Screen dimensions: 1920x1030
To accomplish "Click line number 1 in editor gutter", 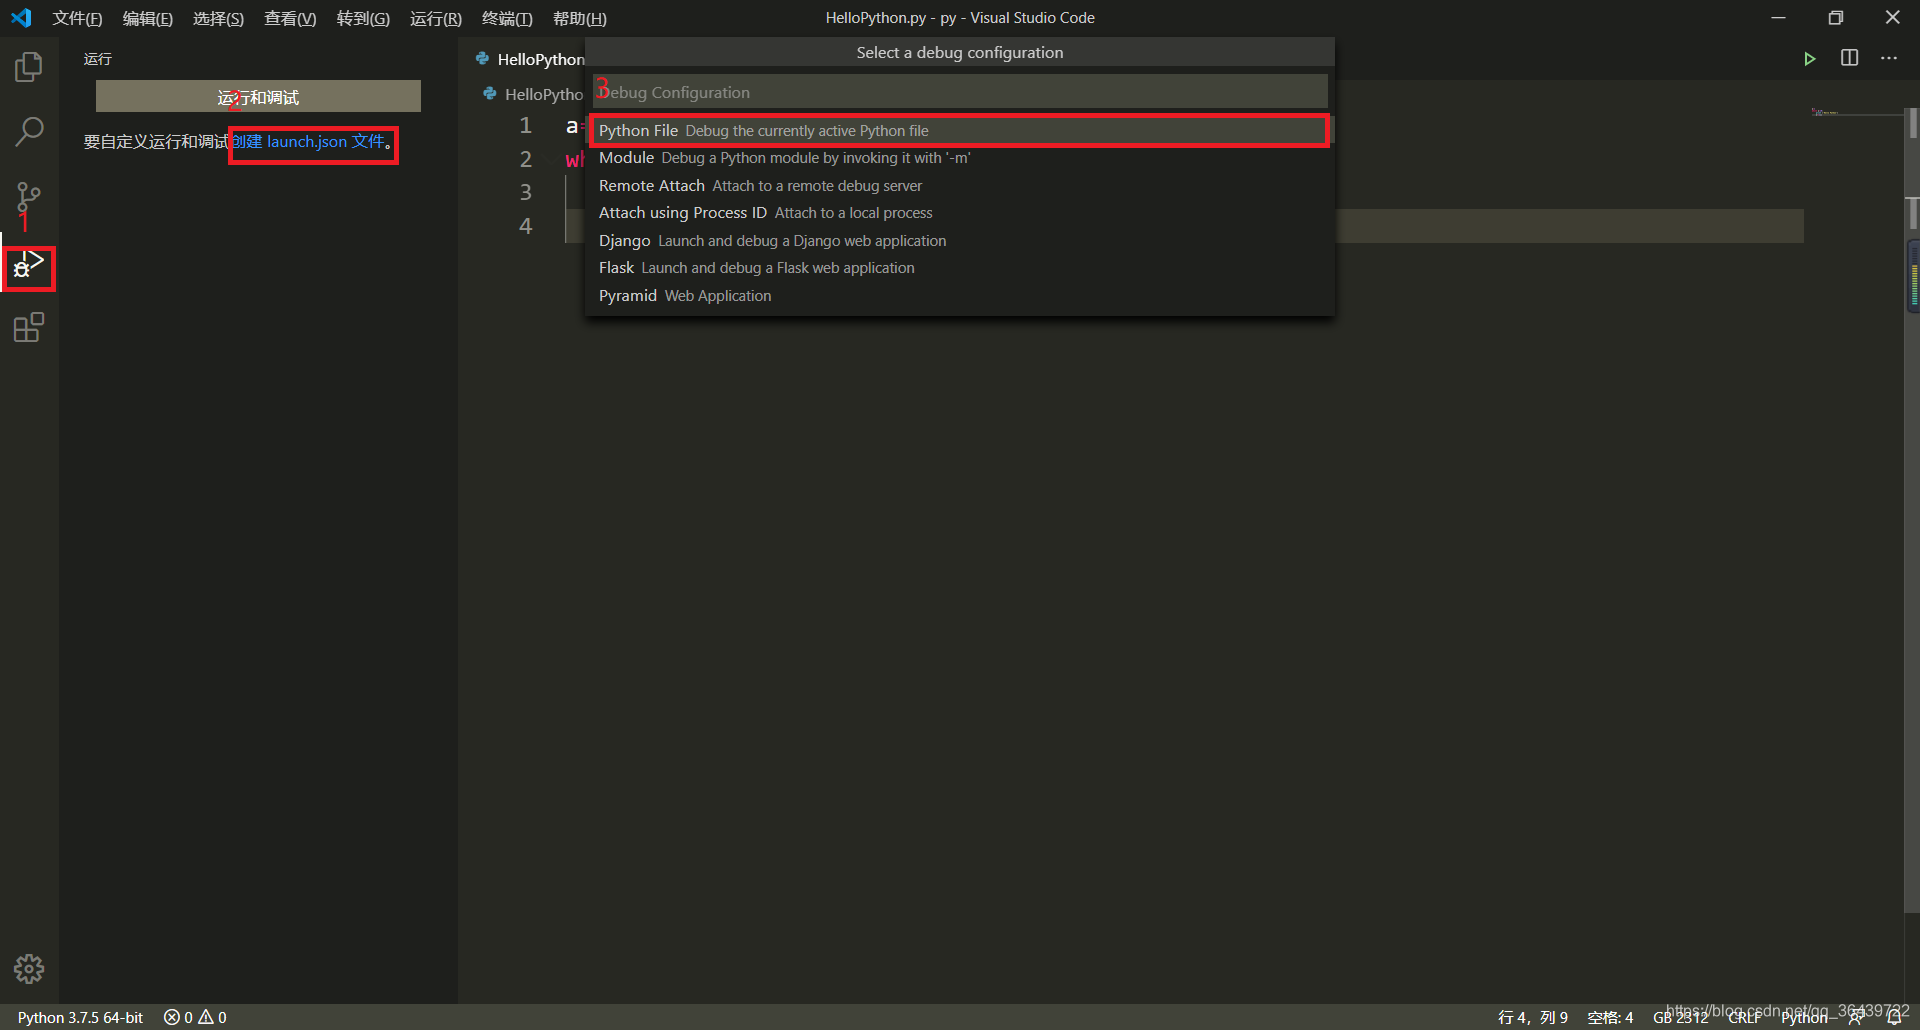I will point(525,126).
